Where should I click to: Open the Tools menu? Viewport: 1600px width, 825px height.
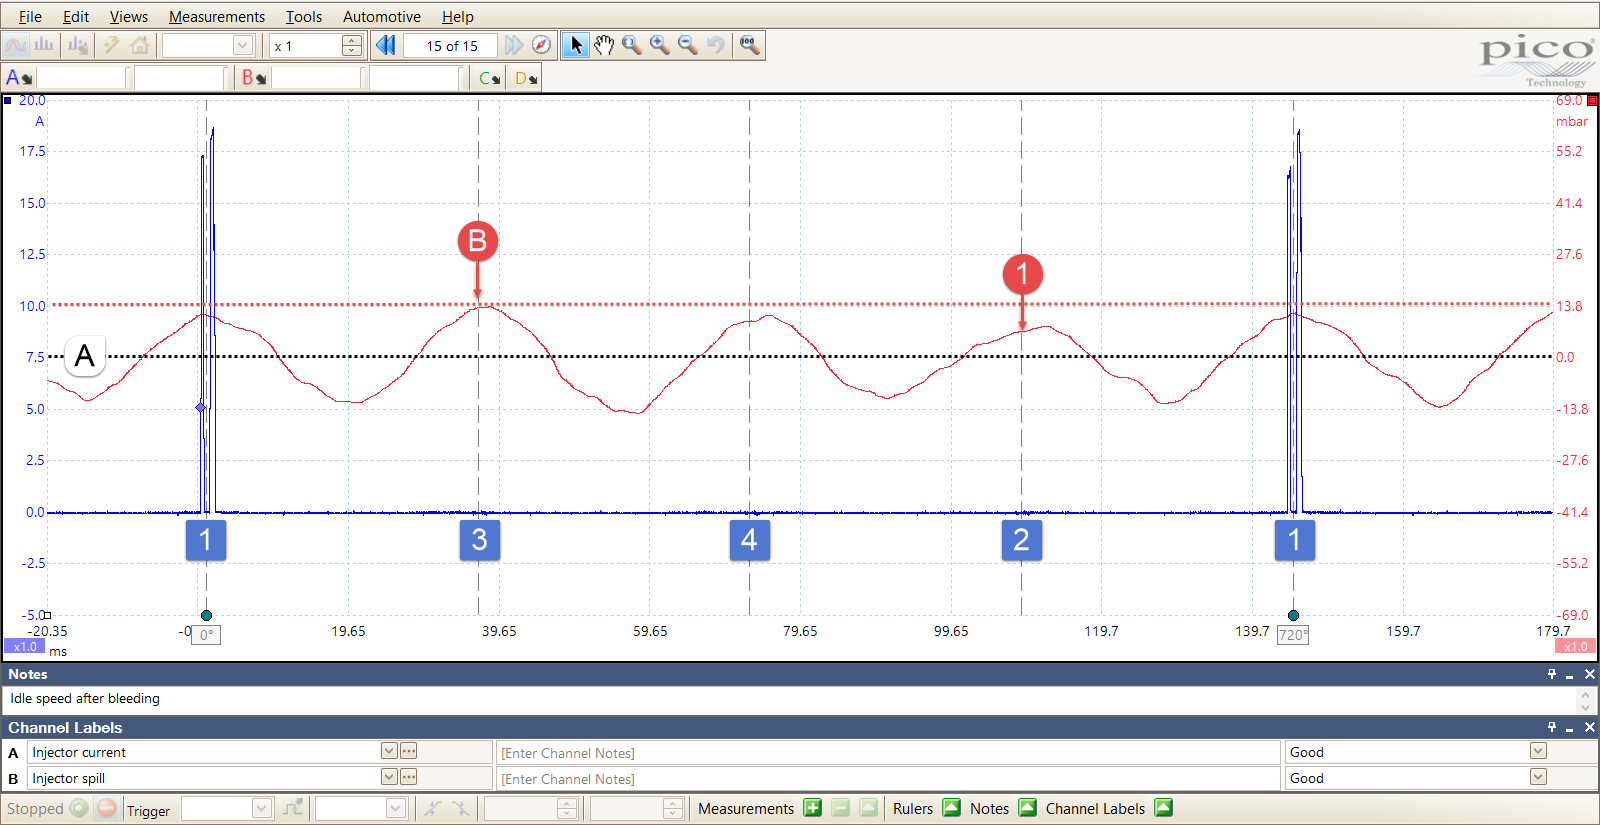[304, 16]
